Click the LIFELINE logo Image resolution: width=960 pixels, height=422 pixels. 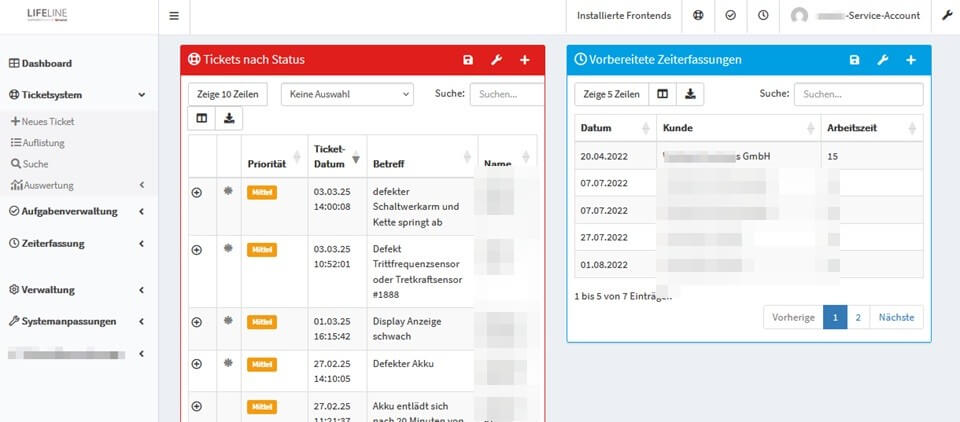click(x=47, y=16)
